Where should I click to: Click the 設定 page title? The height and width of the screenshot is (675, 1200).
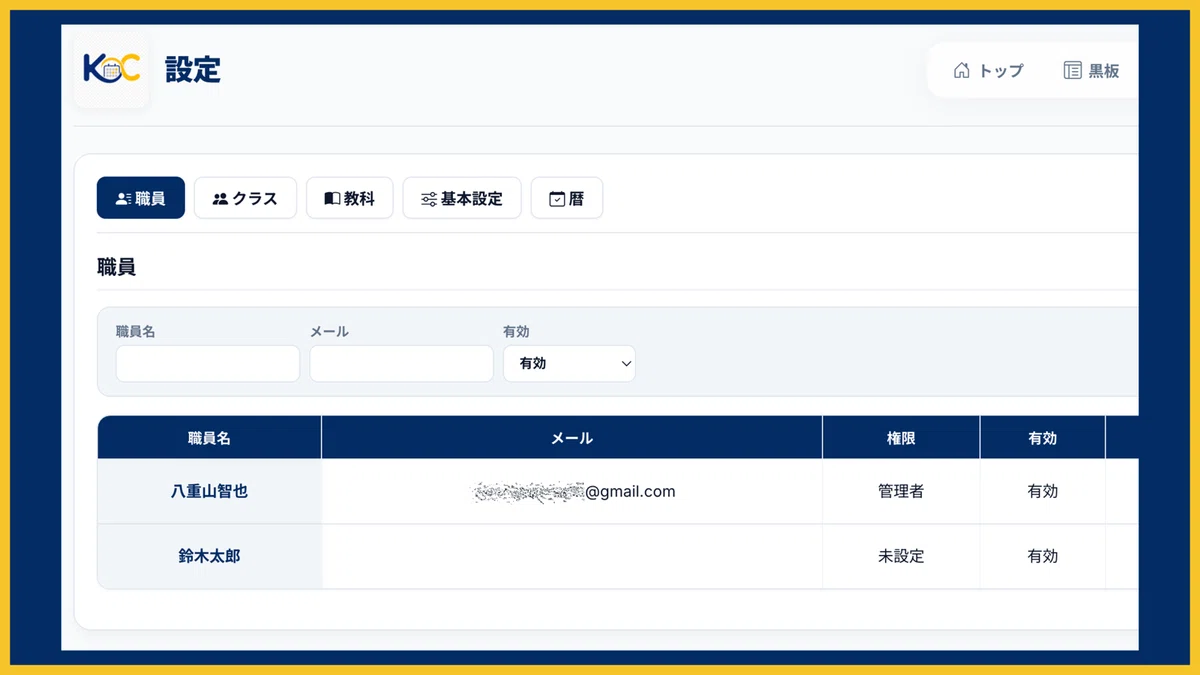click(x=193, y=69)
